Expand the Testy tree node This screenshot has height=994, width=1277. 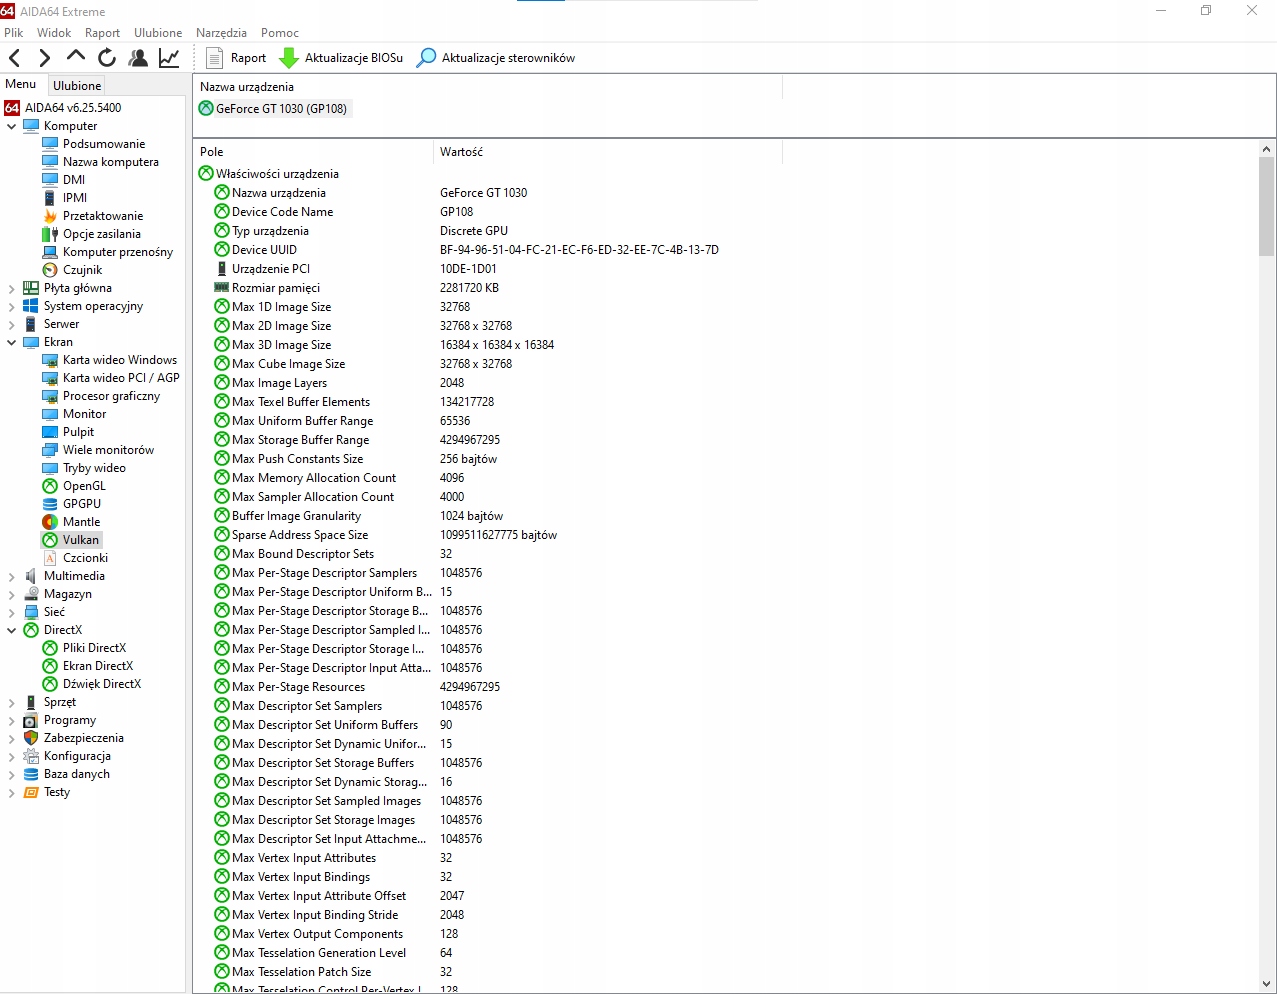click(11, 792)
